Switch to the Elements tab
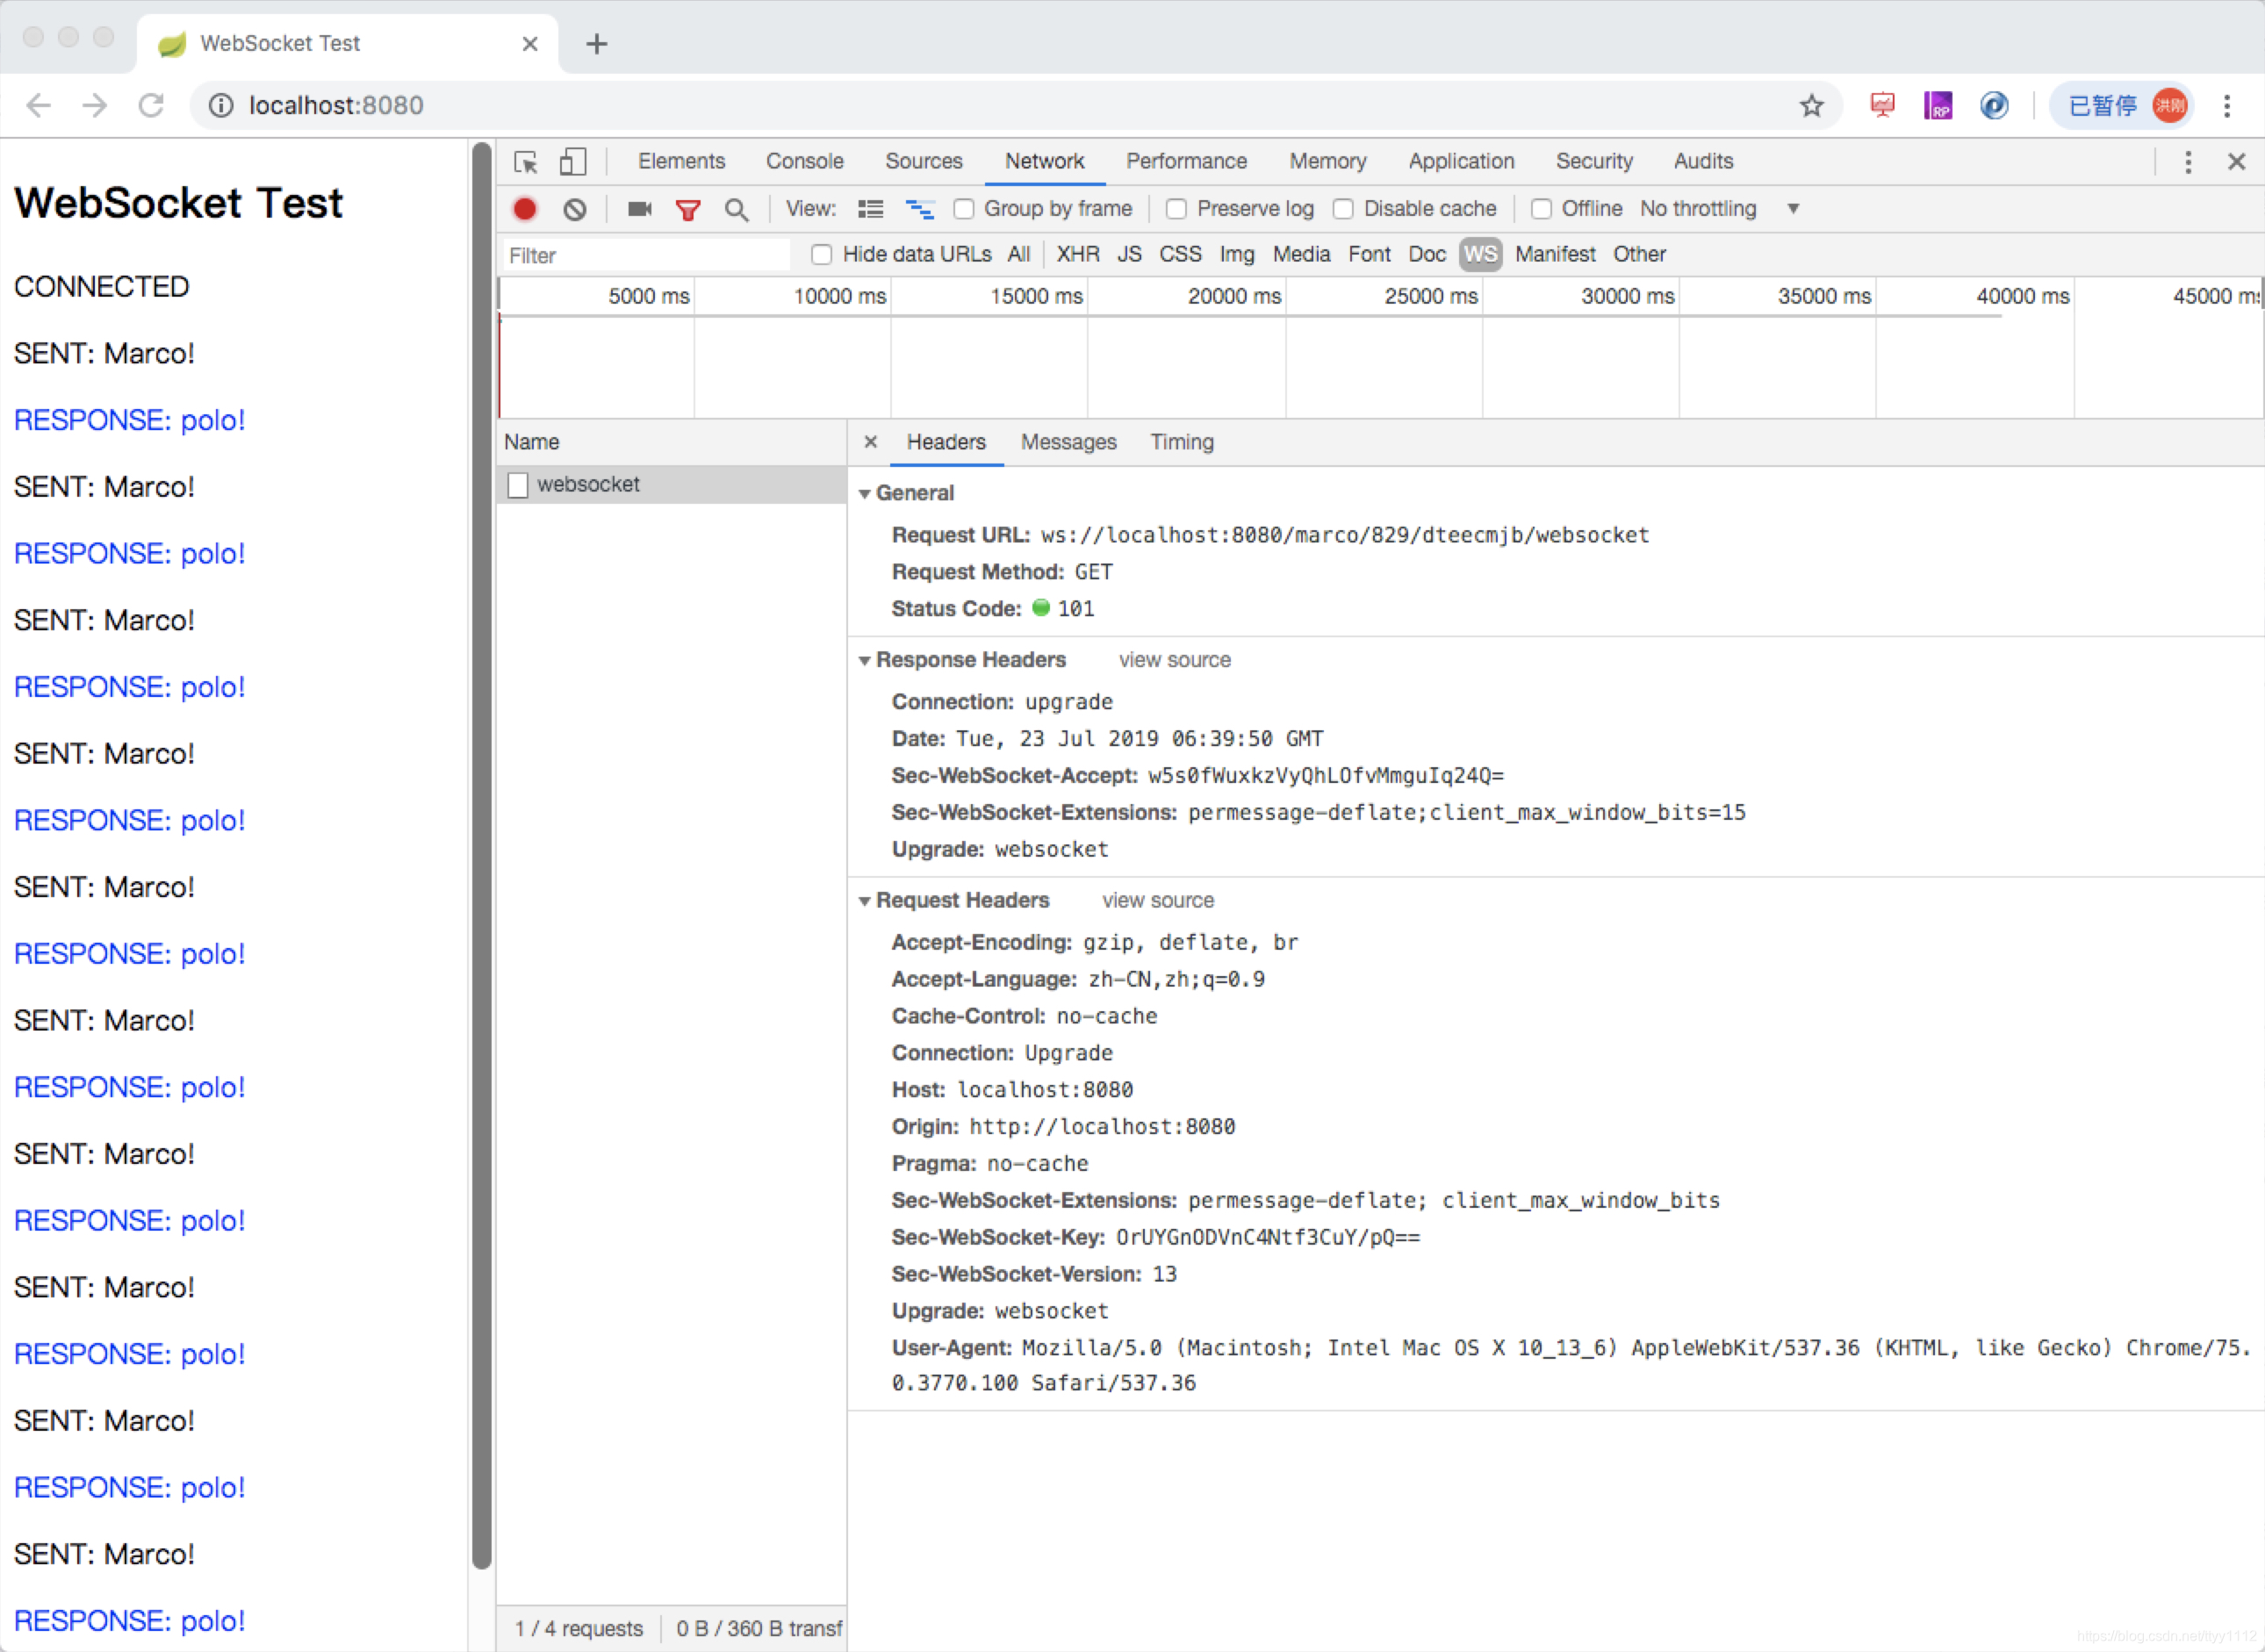This screenshot has width=2265, height=1652. (682, 162)
